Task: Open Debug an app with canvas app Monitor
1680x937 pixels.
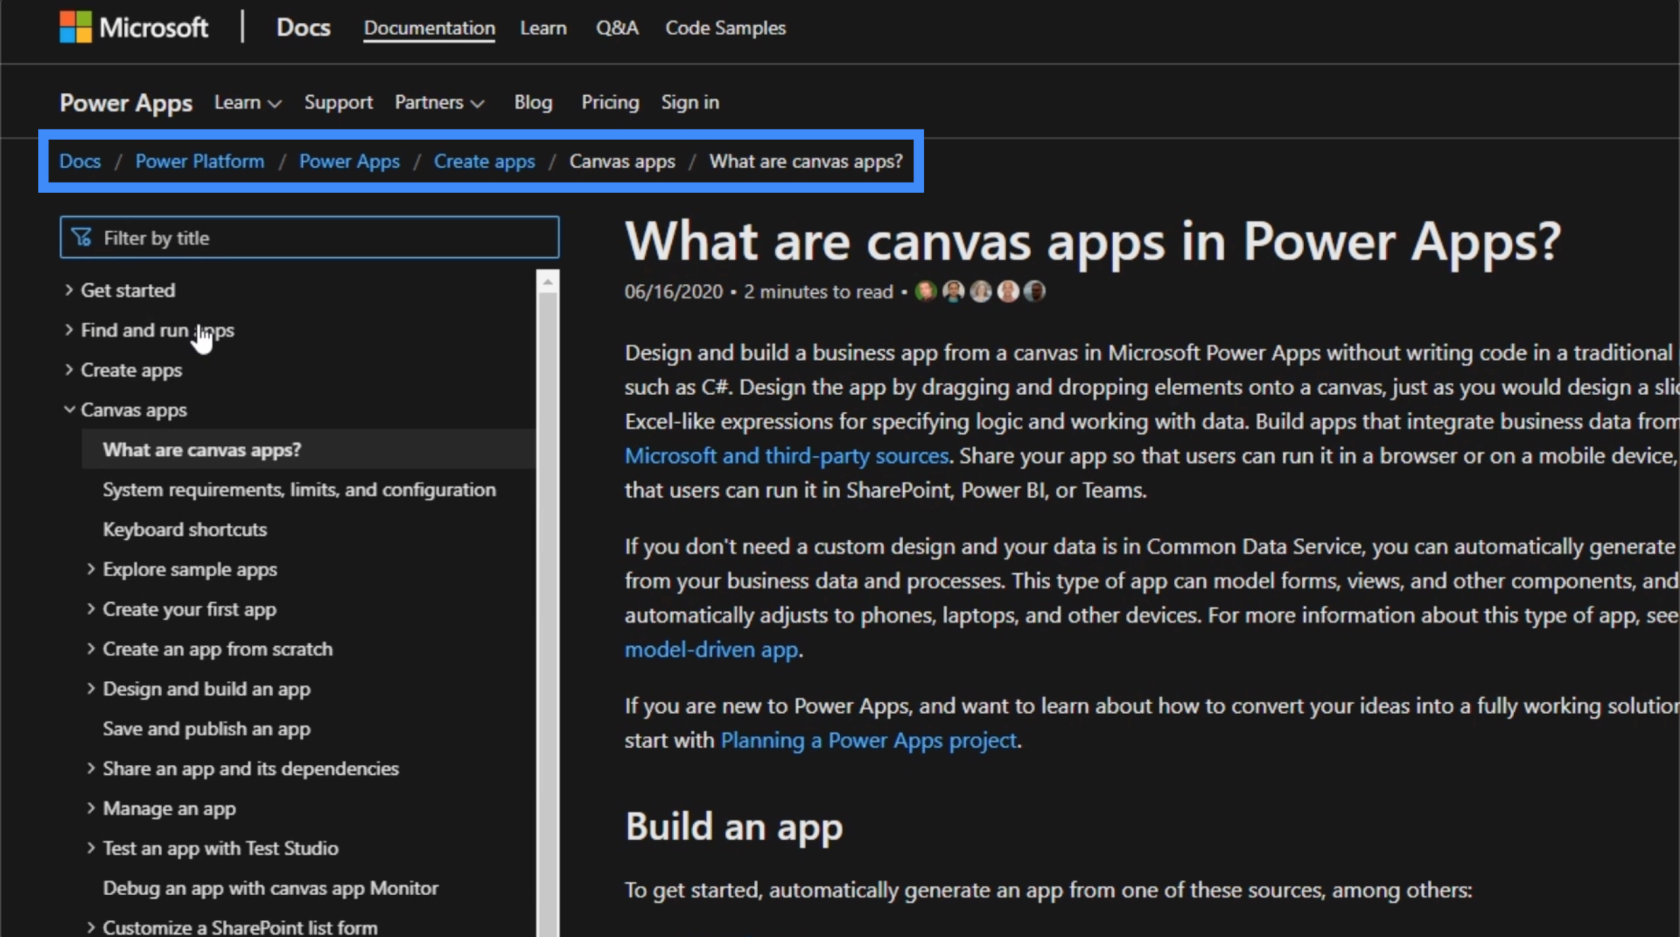Action: tap(270, 888)
